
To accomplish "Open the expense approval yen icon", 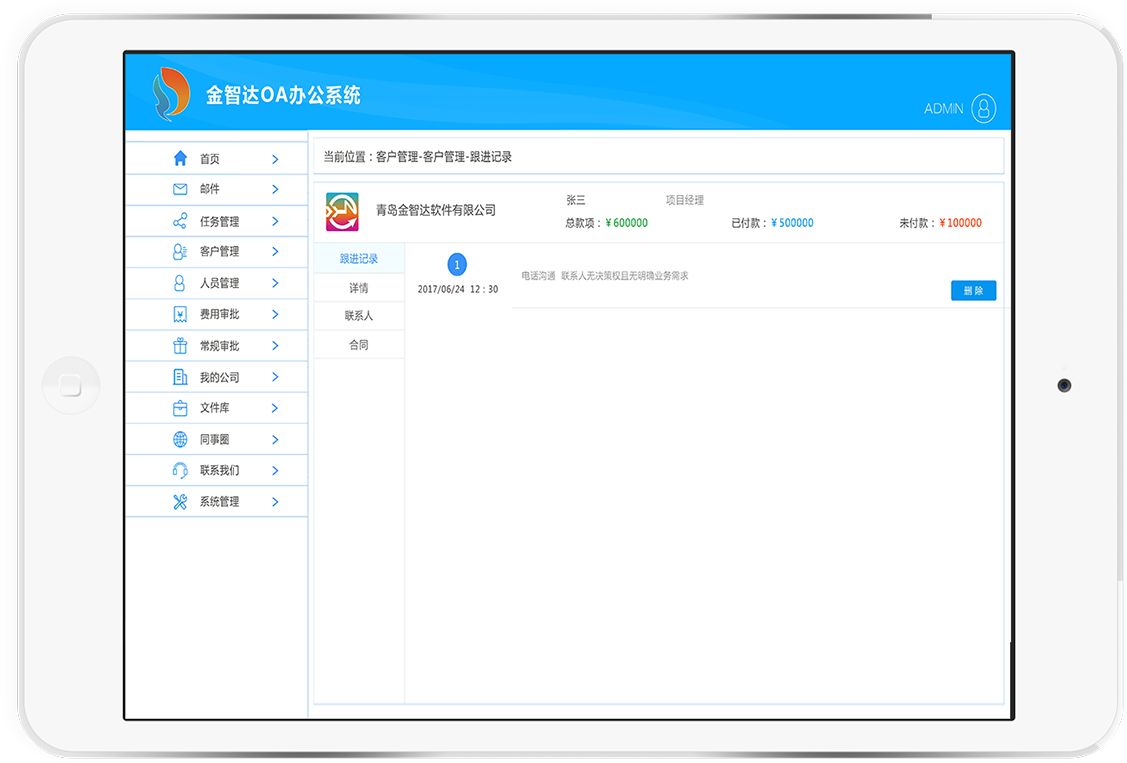I will point(180,314).
